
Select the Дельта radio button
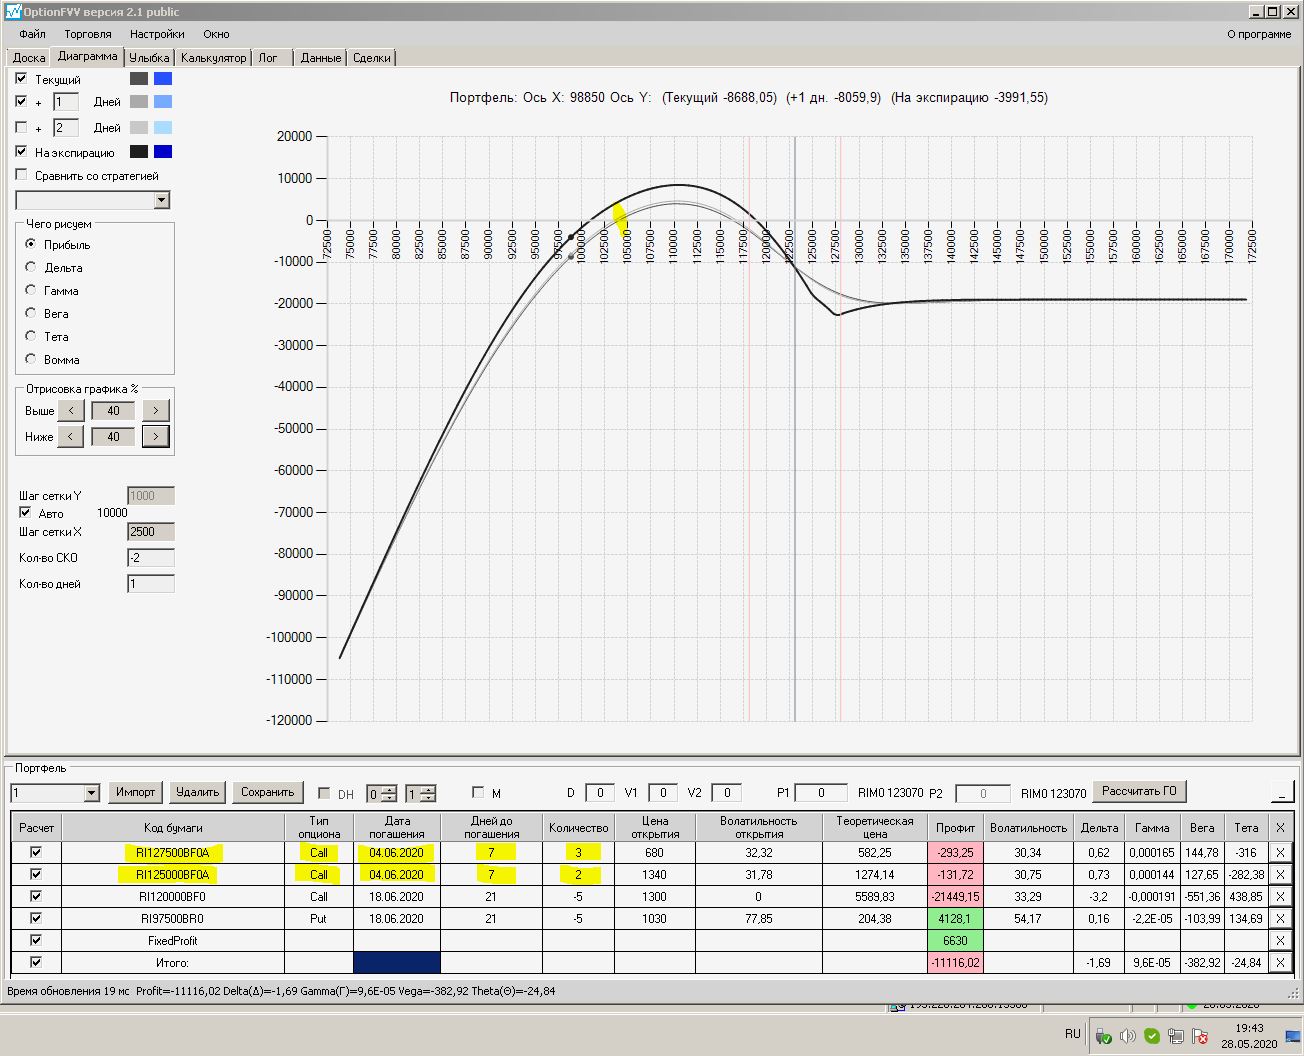click(x=31, y=267)
